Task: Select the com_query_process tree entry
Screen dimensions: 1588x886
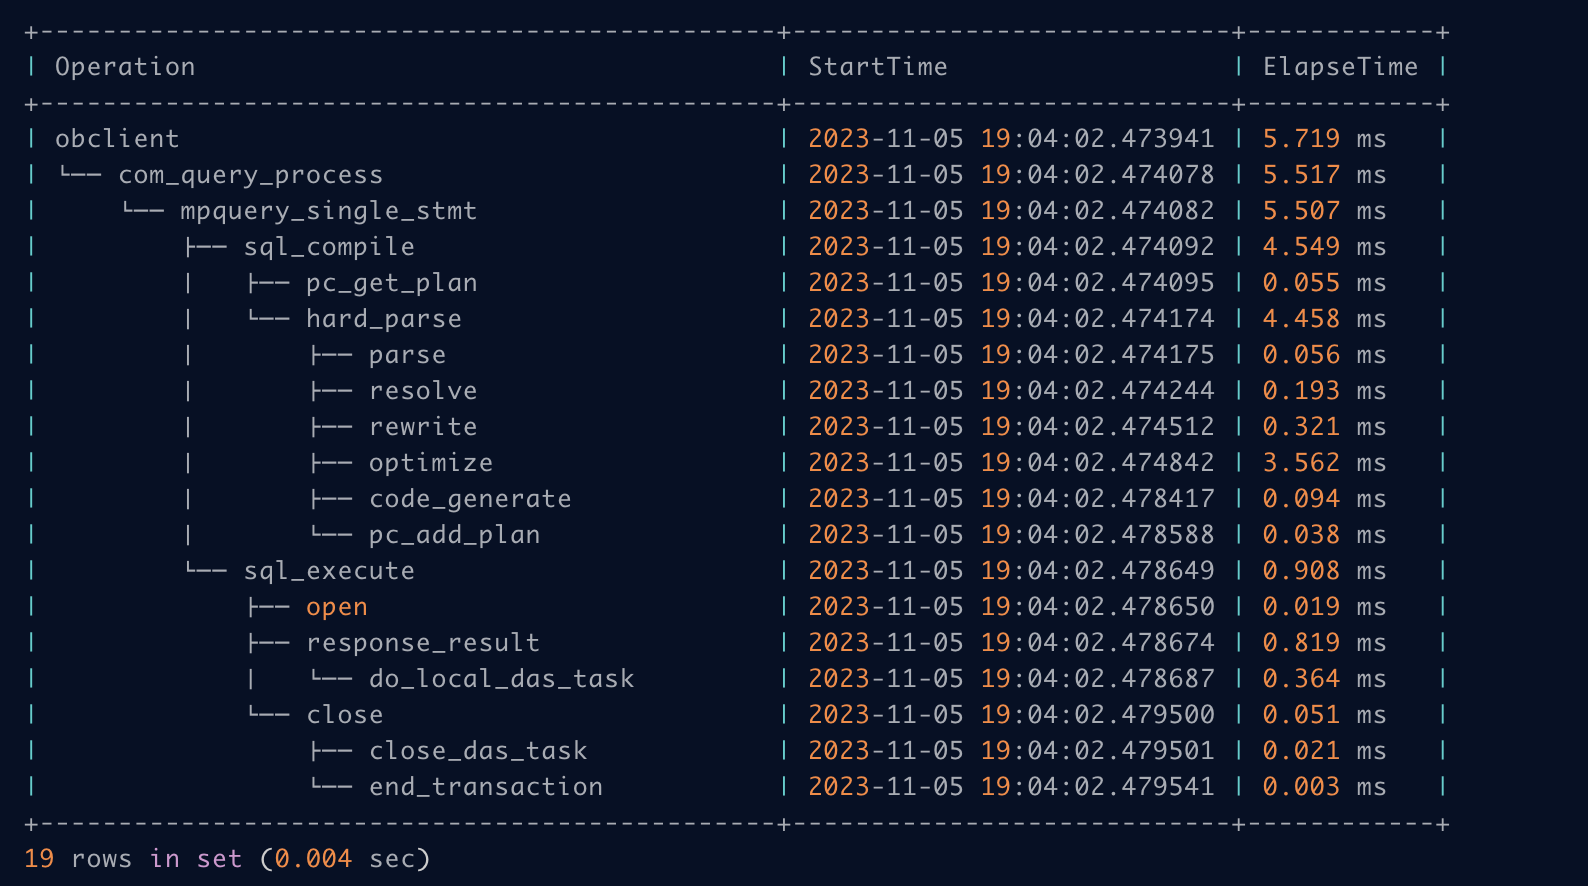Action: (x=250, y=175)
